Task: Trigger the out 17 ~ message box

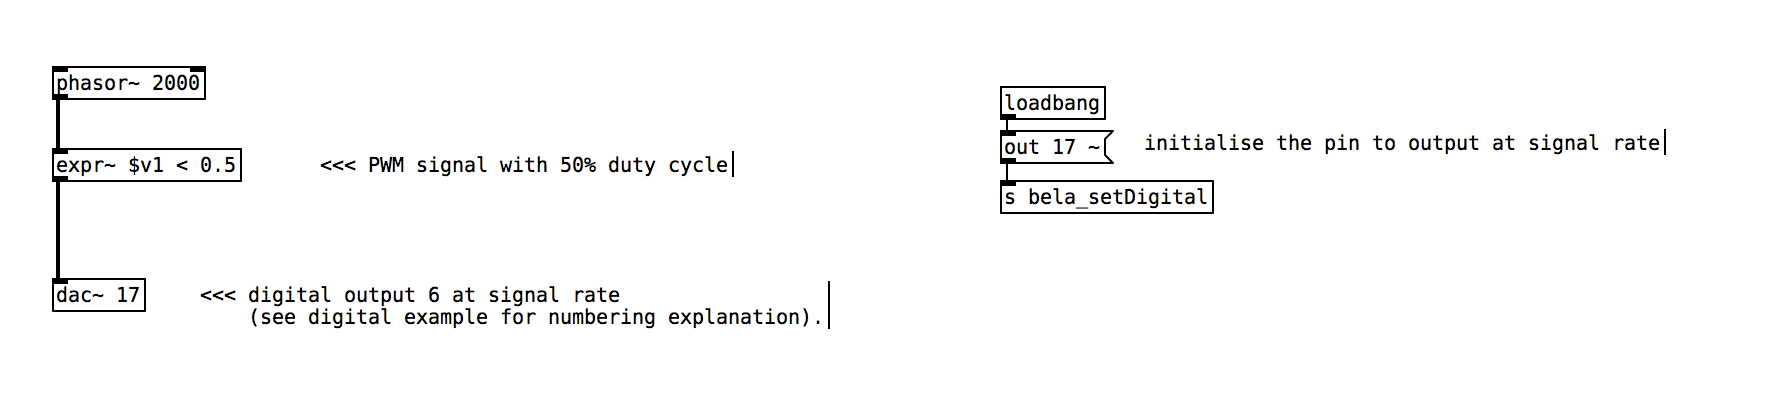Action: tap(1056, 147)
